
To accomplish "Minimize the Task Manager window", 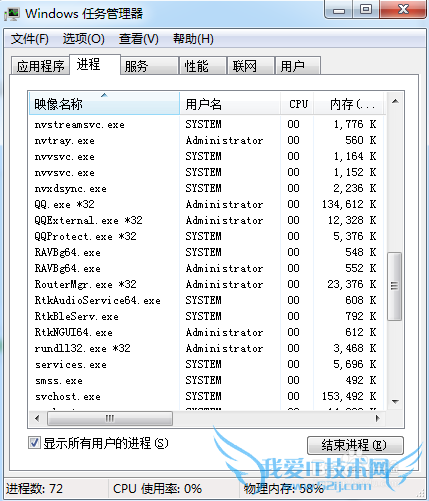I will point(339,10).
